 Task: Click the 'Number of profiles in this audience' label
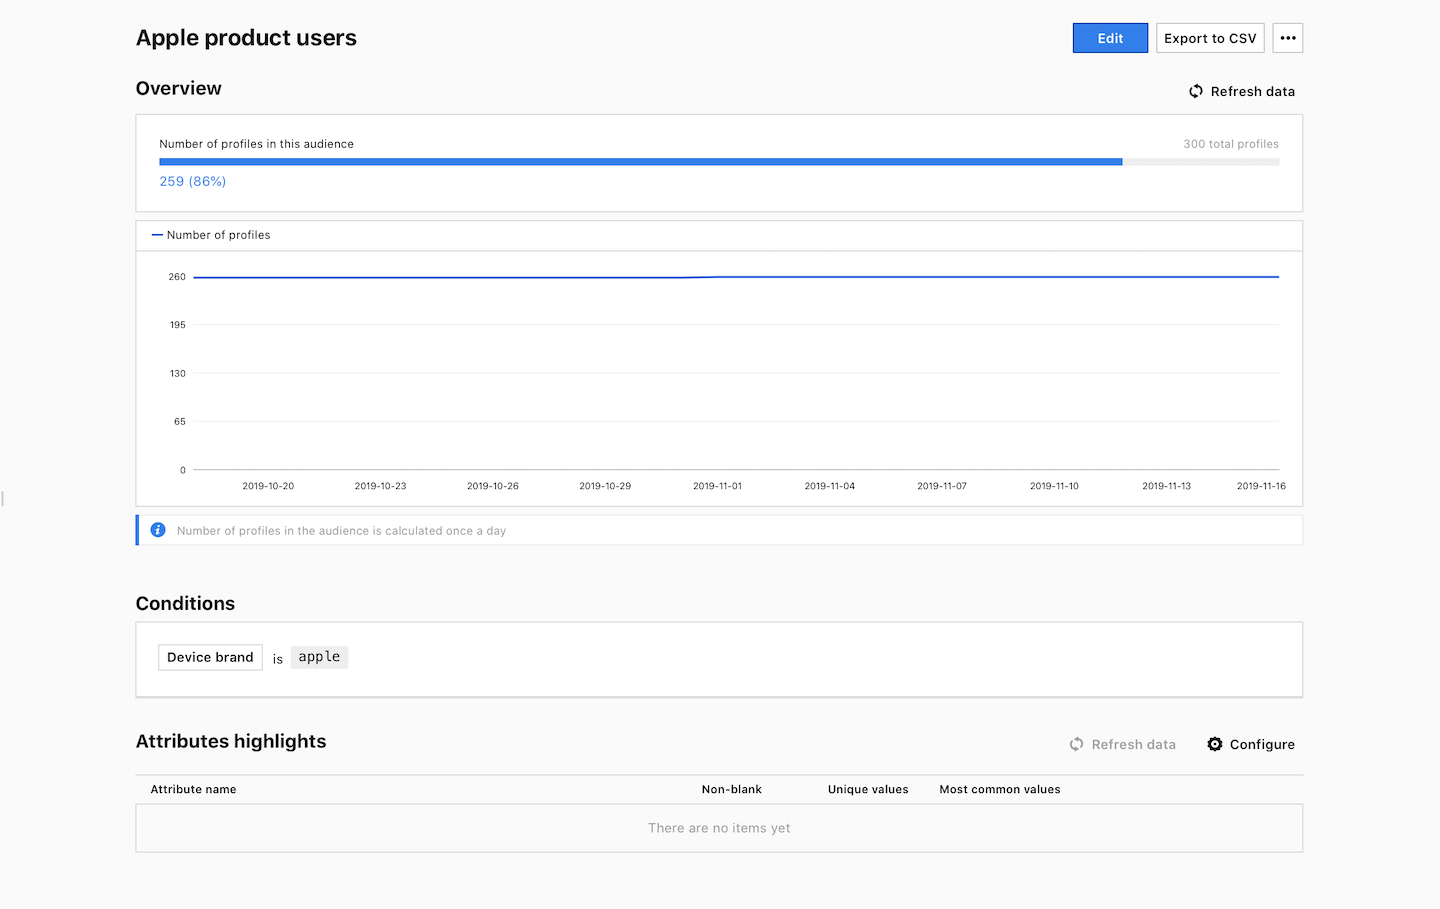pyautogui.click(x=257, y=144)
